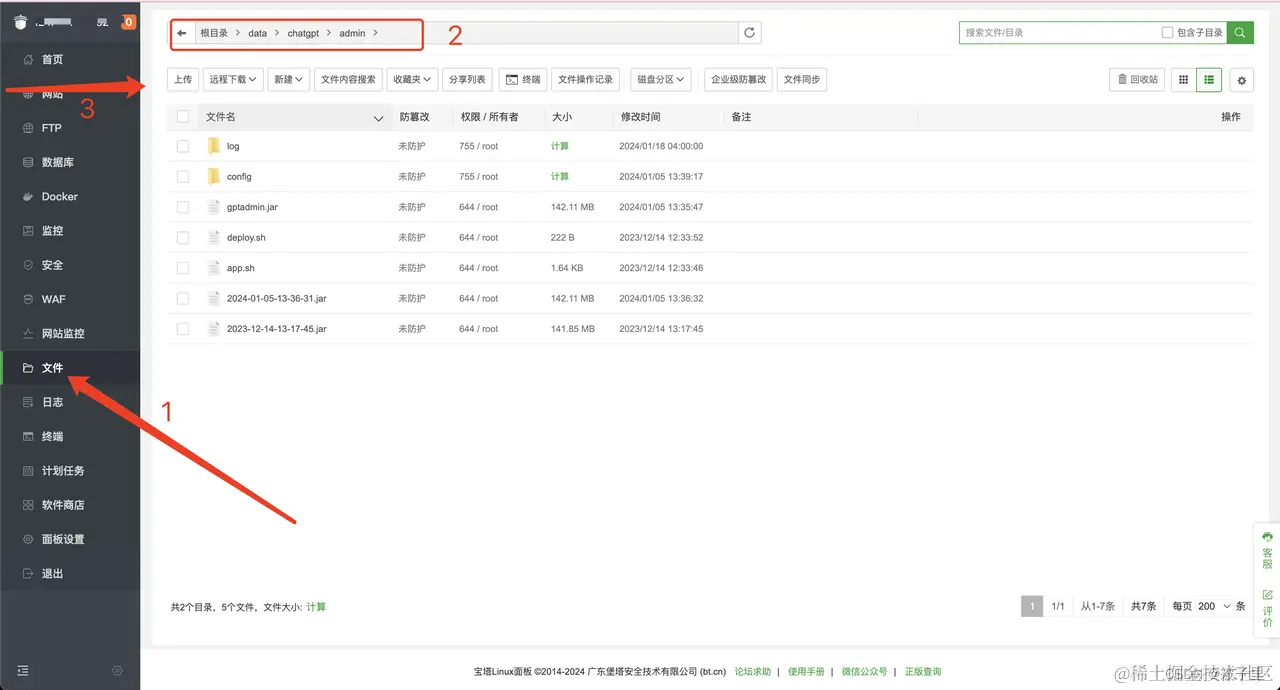
Task: Check the config folder checkbox
Action: [x=183, y=176]
